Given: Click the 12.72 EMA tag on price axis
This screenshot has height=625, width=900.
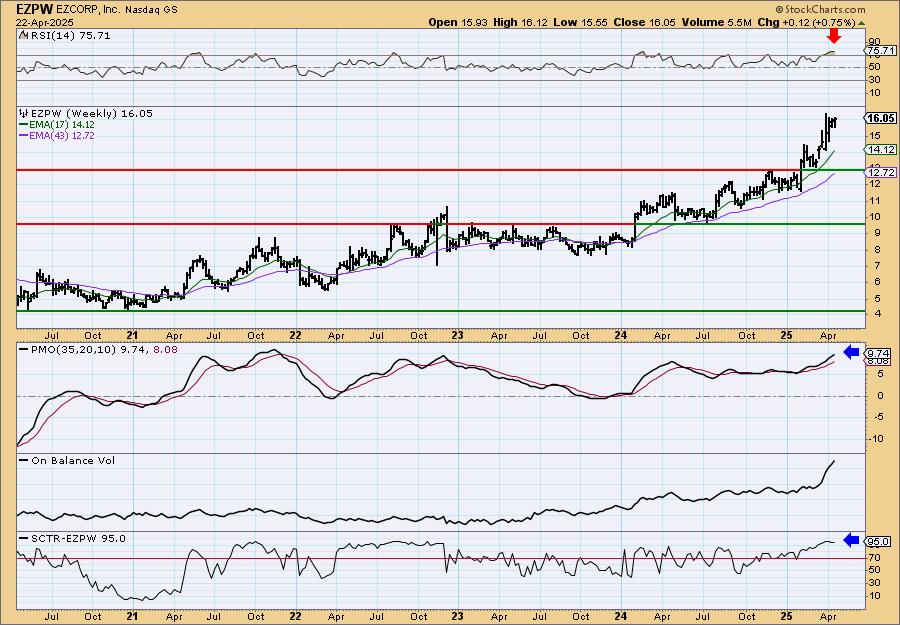Looking at the screenshot, I should 882,172.
